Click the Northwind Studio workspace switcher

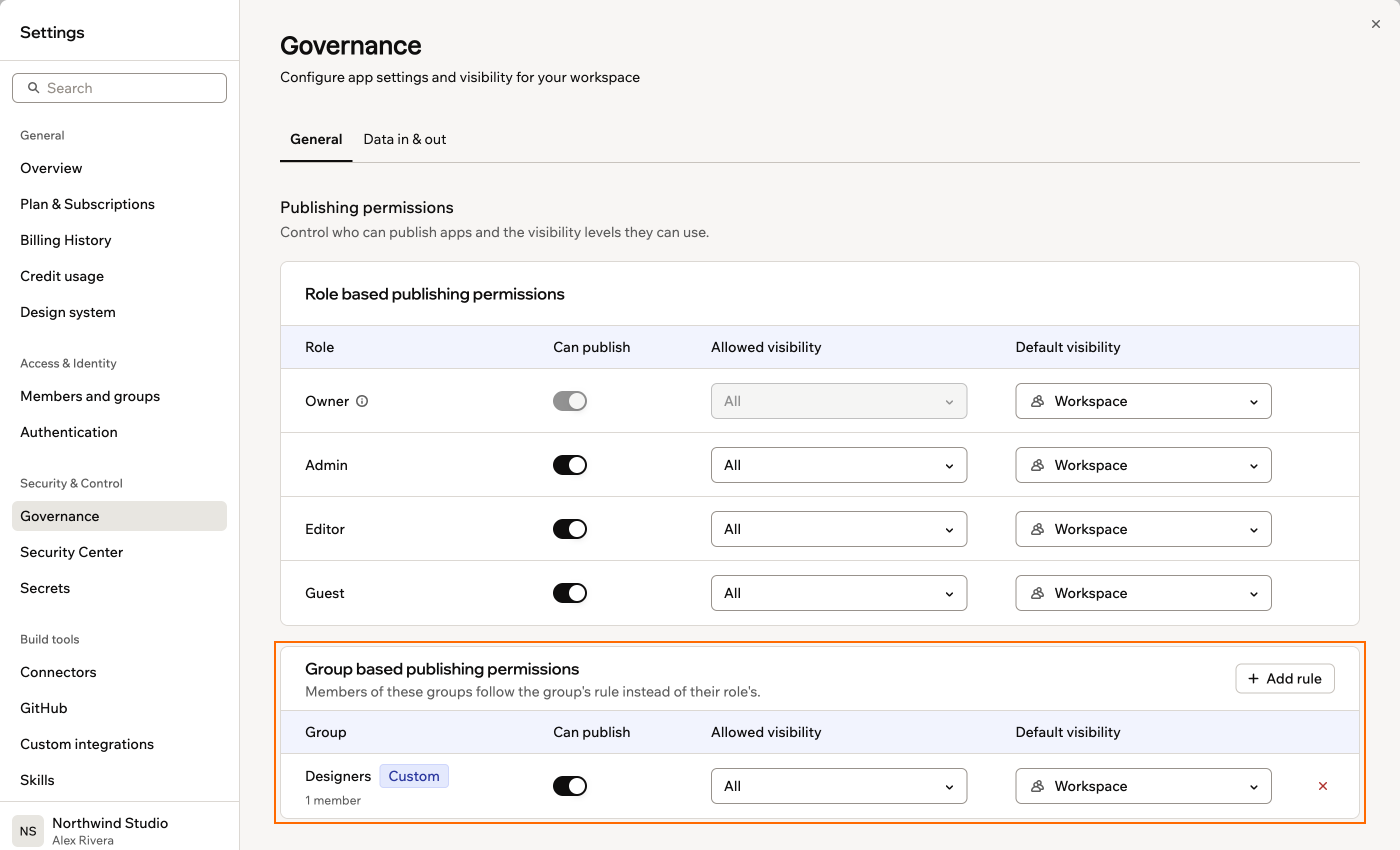(119, 830)
